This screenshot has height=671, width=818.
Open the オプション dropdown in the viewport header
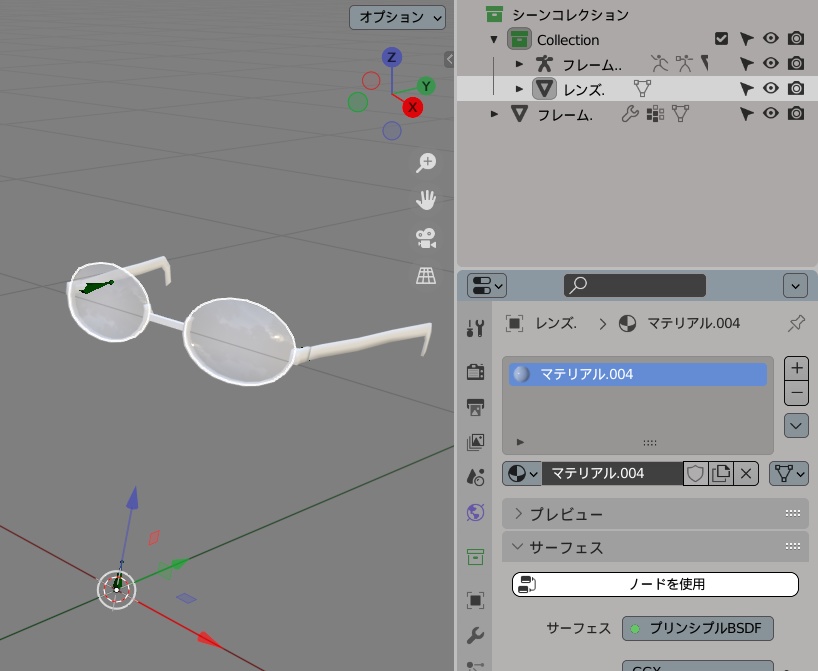[396, 17]
